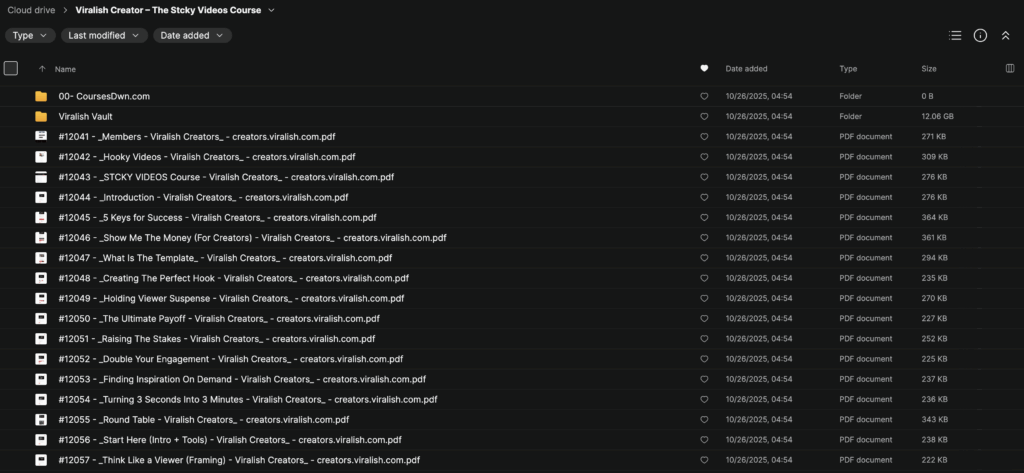Viewport: 1024px width, 473px height.
Task: Sort by Name column header
Action: point(65,69)
